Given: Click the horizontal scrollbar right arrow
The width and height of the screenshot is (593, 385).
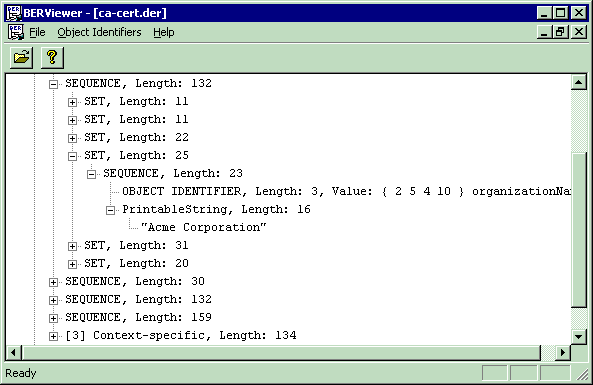Looking at the screenshot, I should coord(563,352).
